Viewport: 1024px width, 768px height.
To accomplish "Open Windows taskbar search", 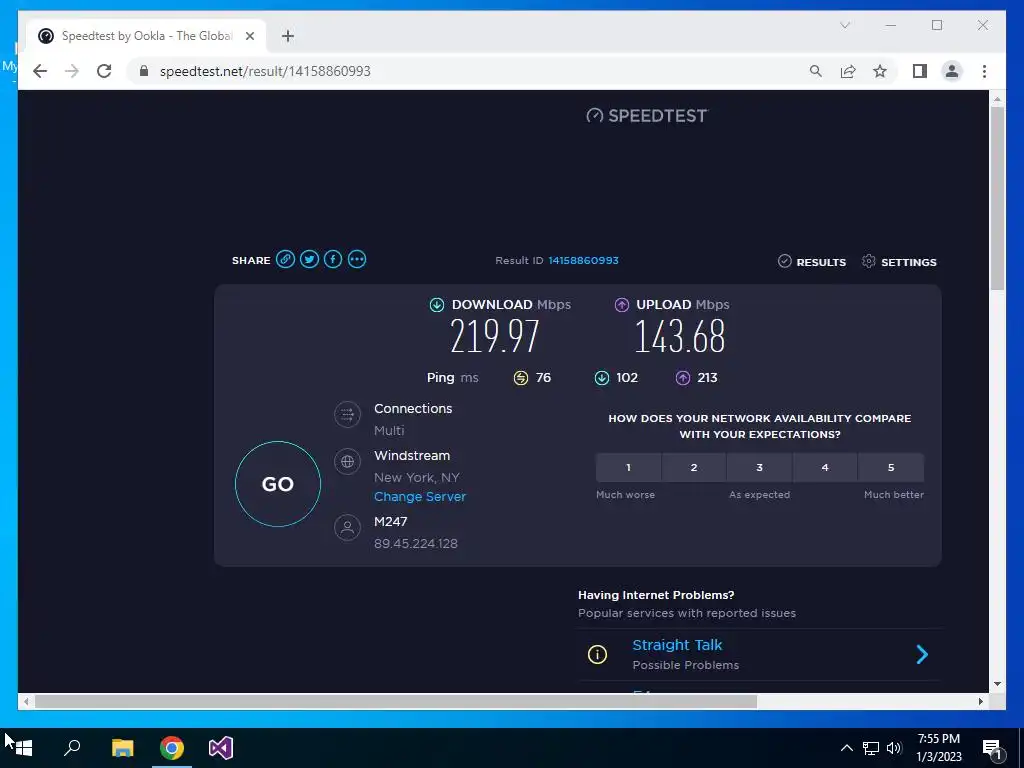I will pyautogui.click(x=72, y=748).
